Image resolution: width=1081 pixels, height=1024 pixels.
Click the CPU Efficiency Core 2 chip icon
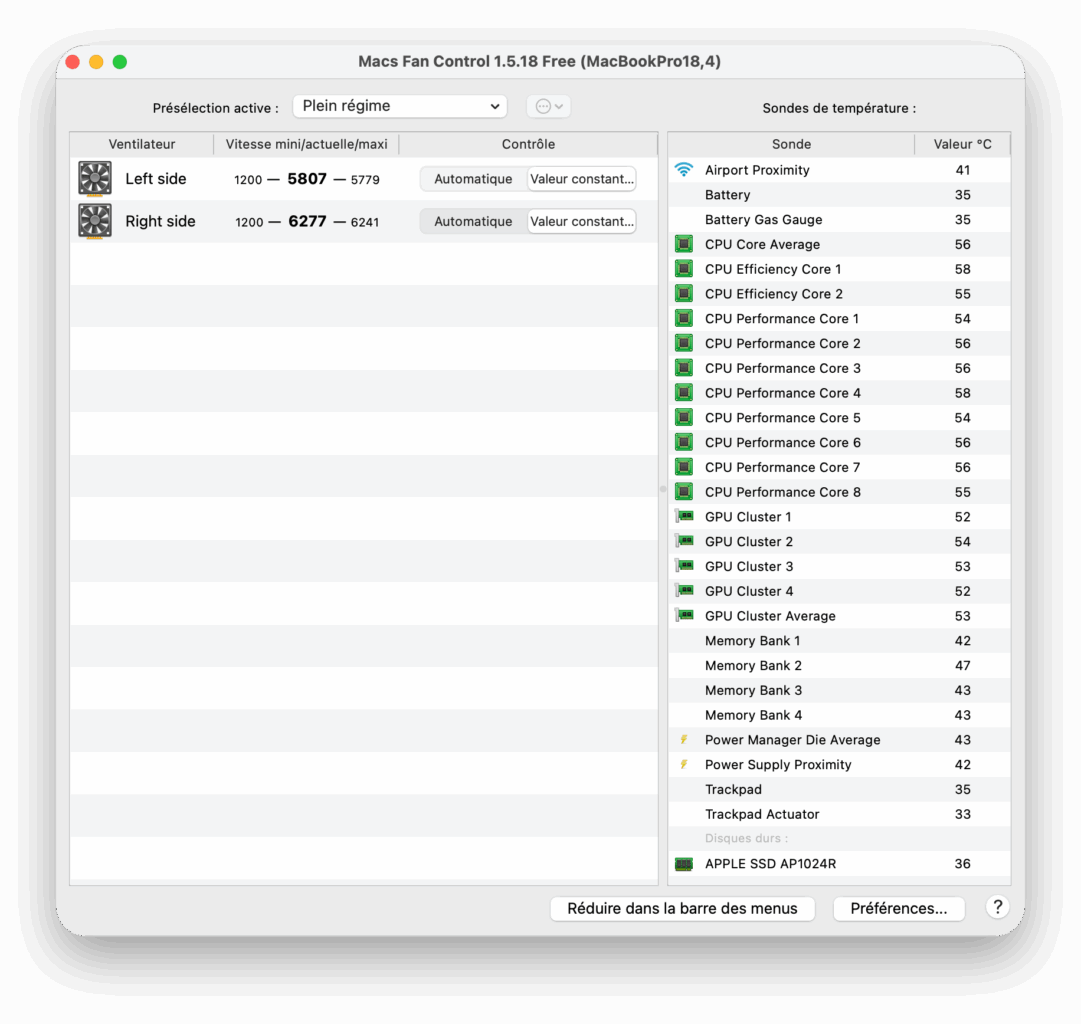(x=683, y=294)
